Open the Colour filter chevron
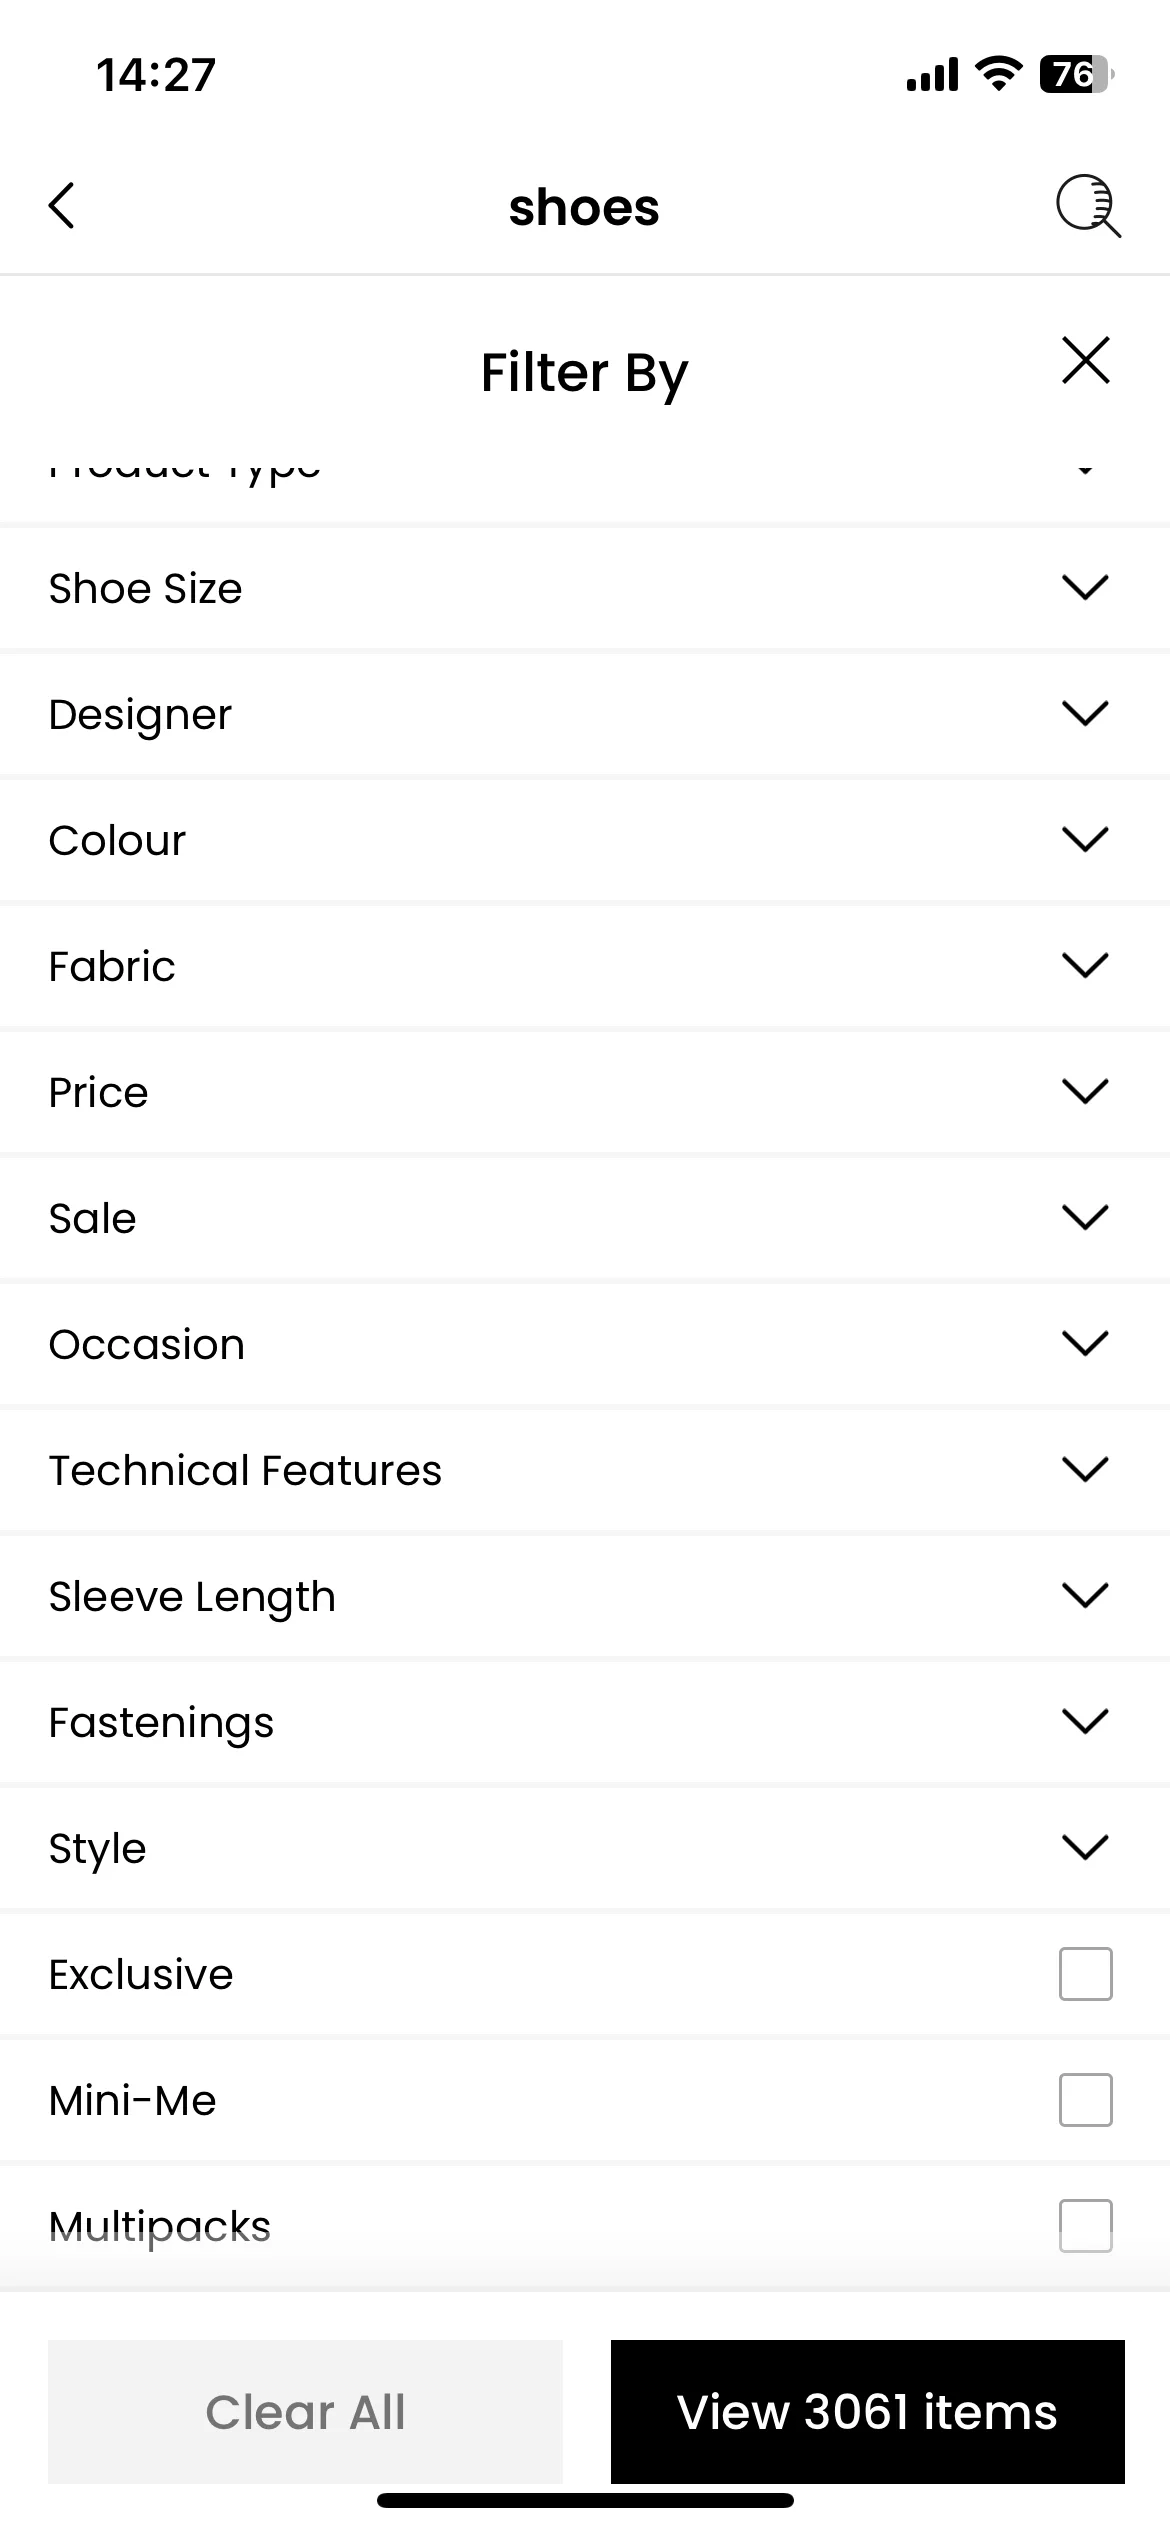 coord(1086,839)
